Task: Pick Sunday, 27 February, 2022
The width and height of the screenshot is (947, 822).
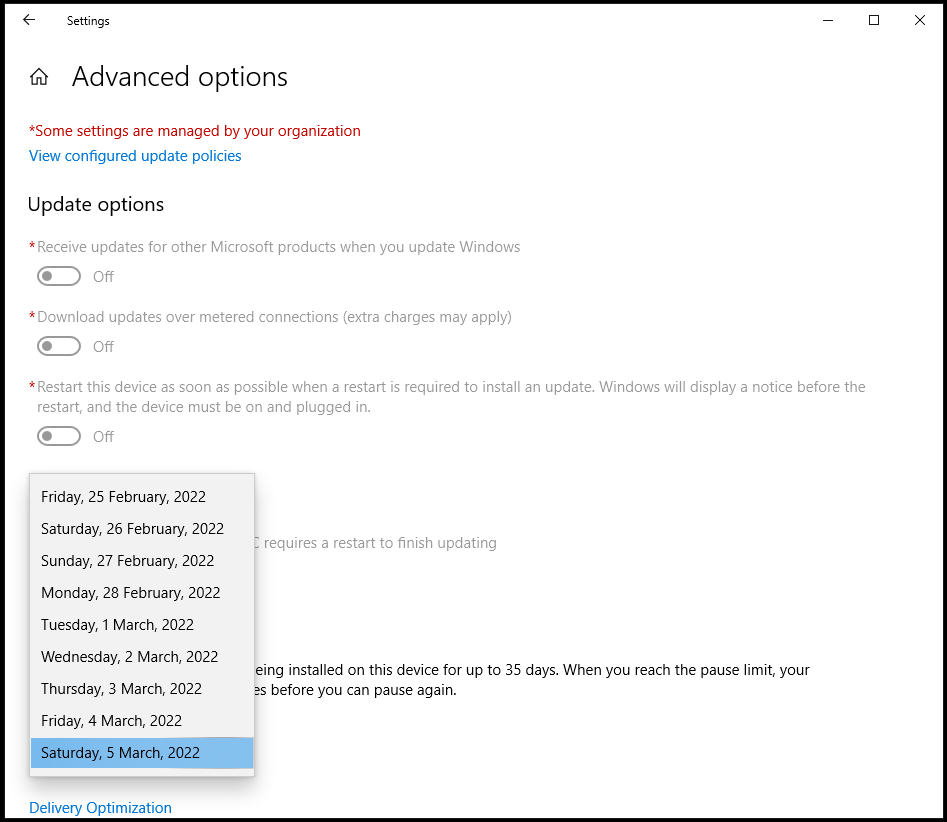Action: point(127,561)
